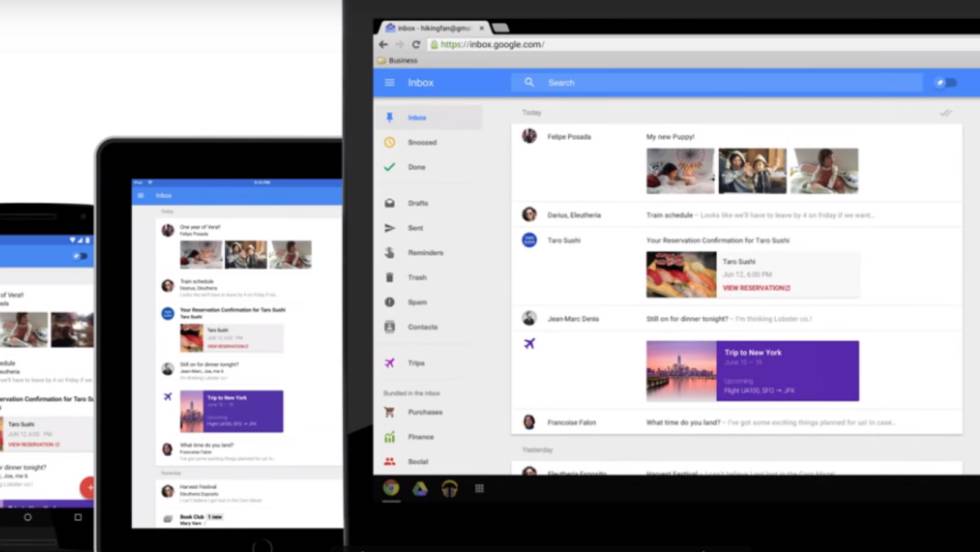Click the Chrome icon on the laptop shelf
This screenshot has width=980, height=552.
(x=391, y=488)
